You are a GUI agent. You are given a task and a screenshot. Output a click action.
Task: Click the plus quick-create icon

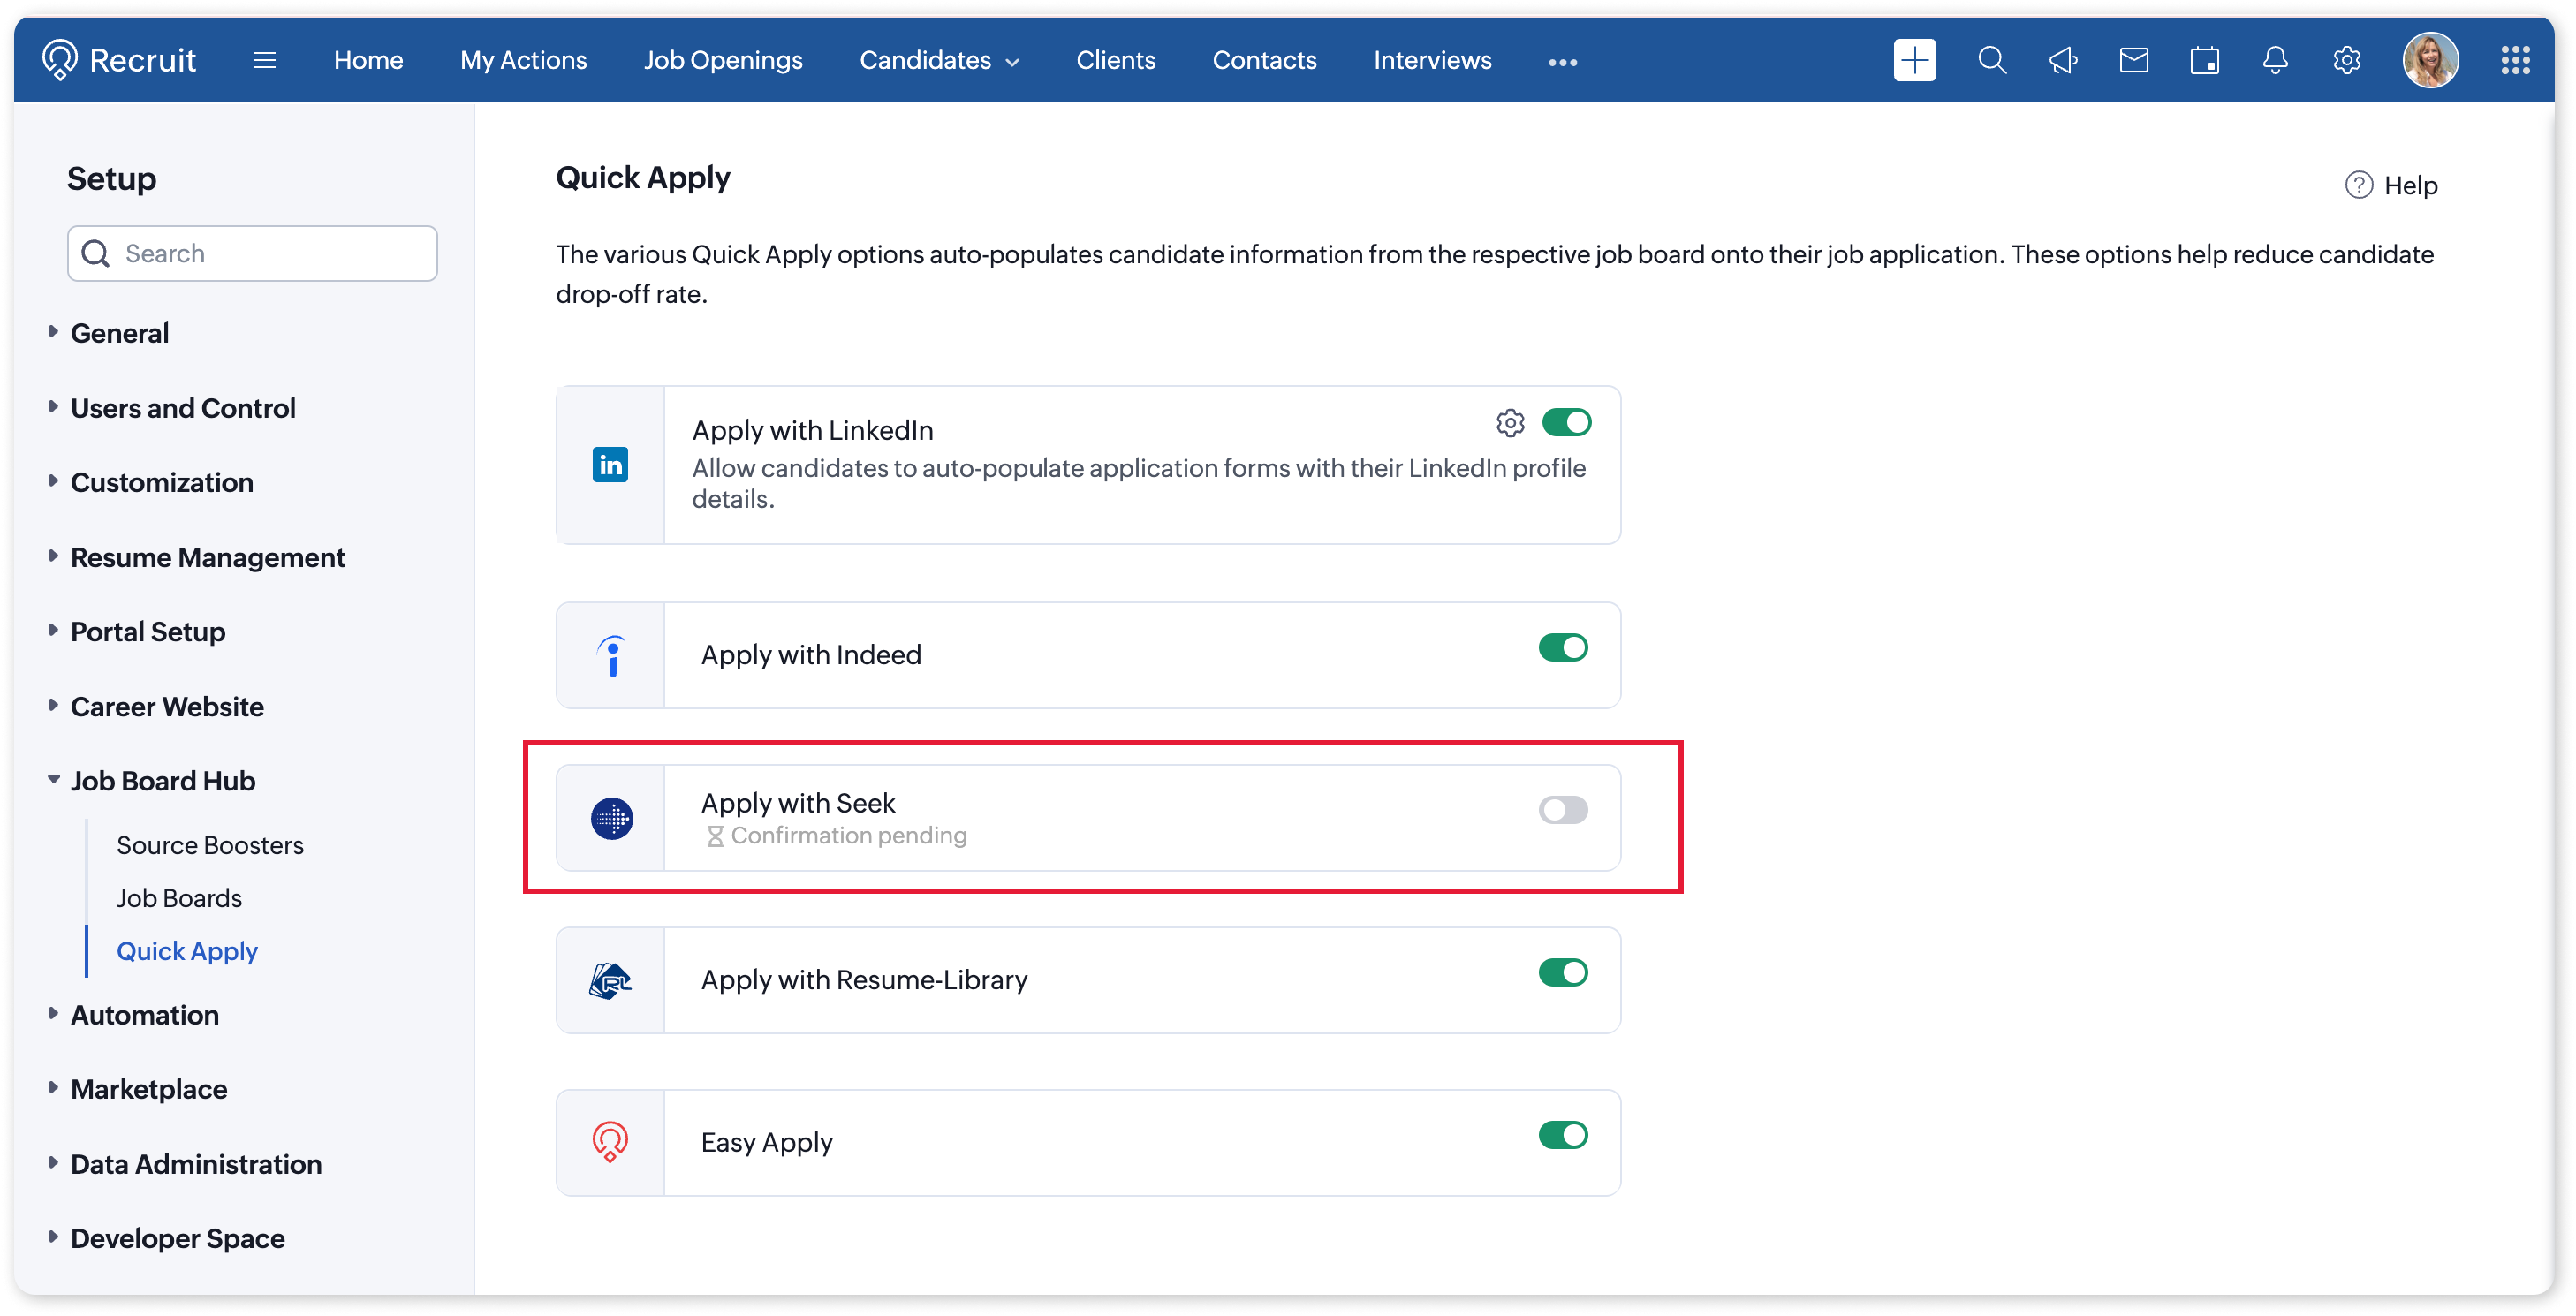[x=1914, y=60]
